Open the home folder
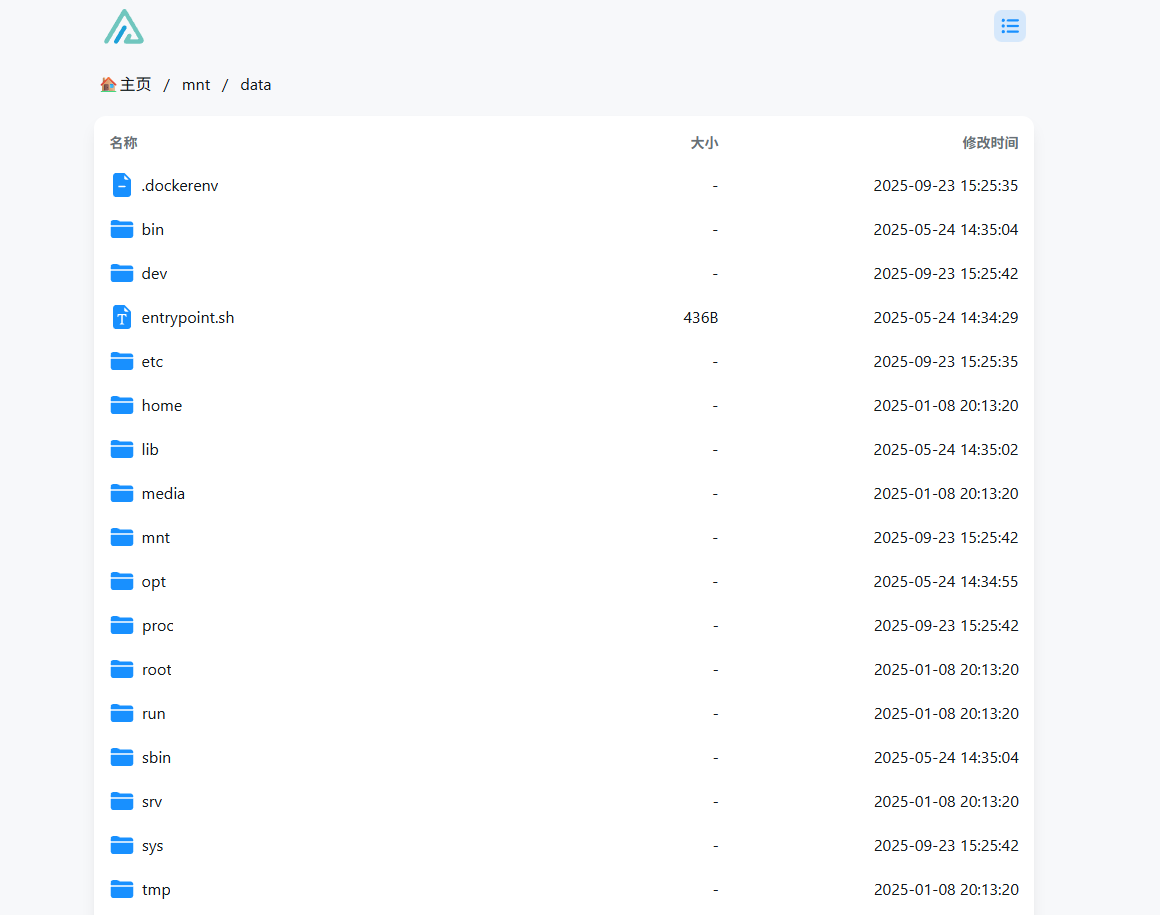1160x915 pixels. (x=162, y=405)
